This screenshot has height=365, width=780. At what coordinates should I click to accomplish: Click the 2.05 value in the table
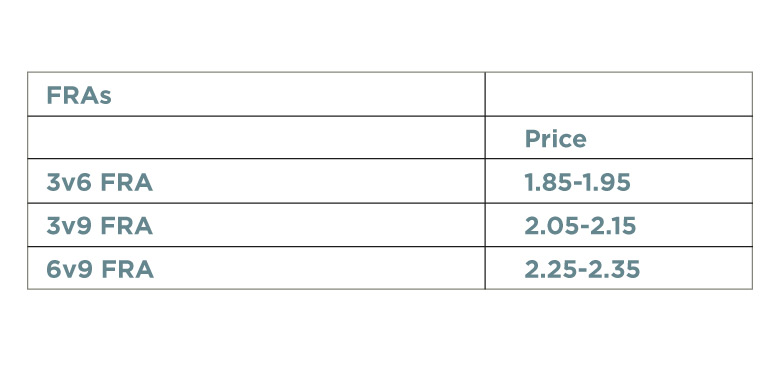tap(551, 226)
